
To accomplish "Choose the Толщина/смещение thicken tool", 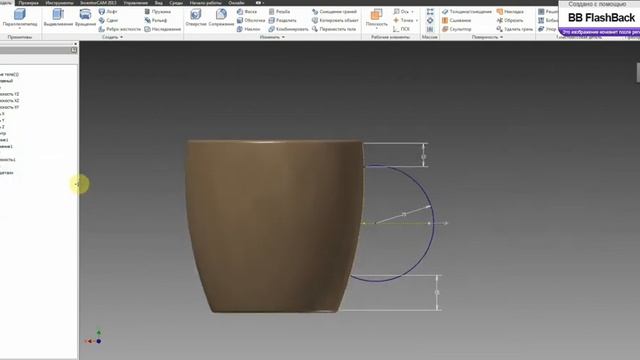I will 467,12.
